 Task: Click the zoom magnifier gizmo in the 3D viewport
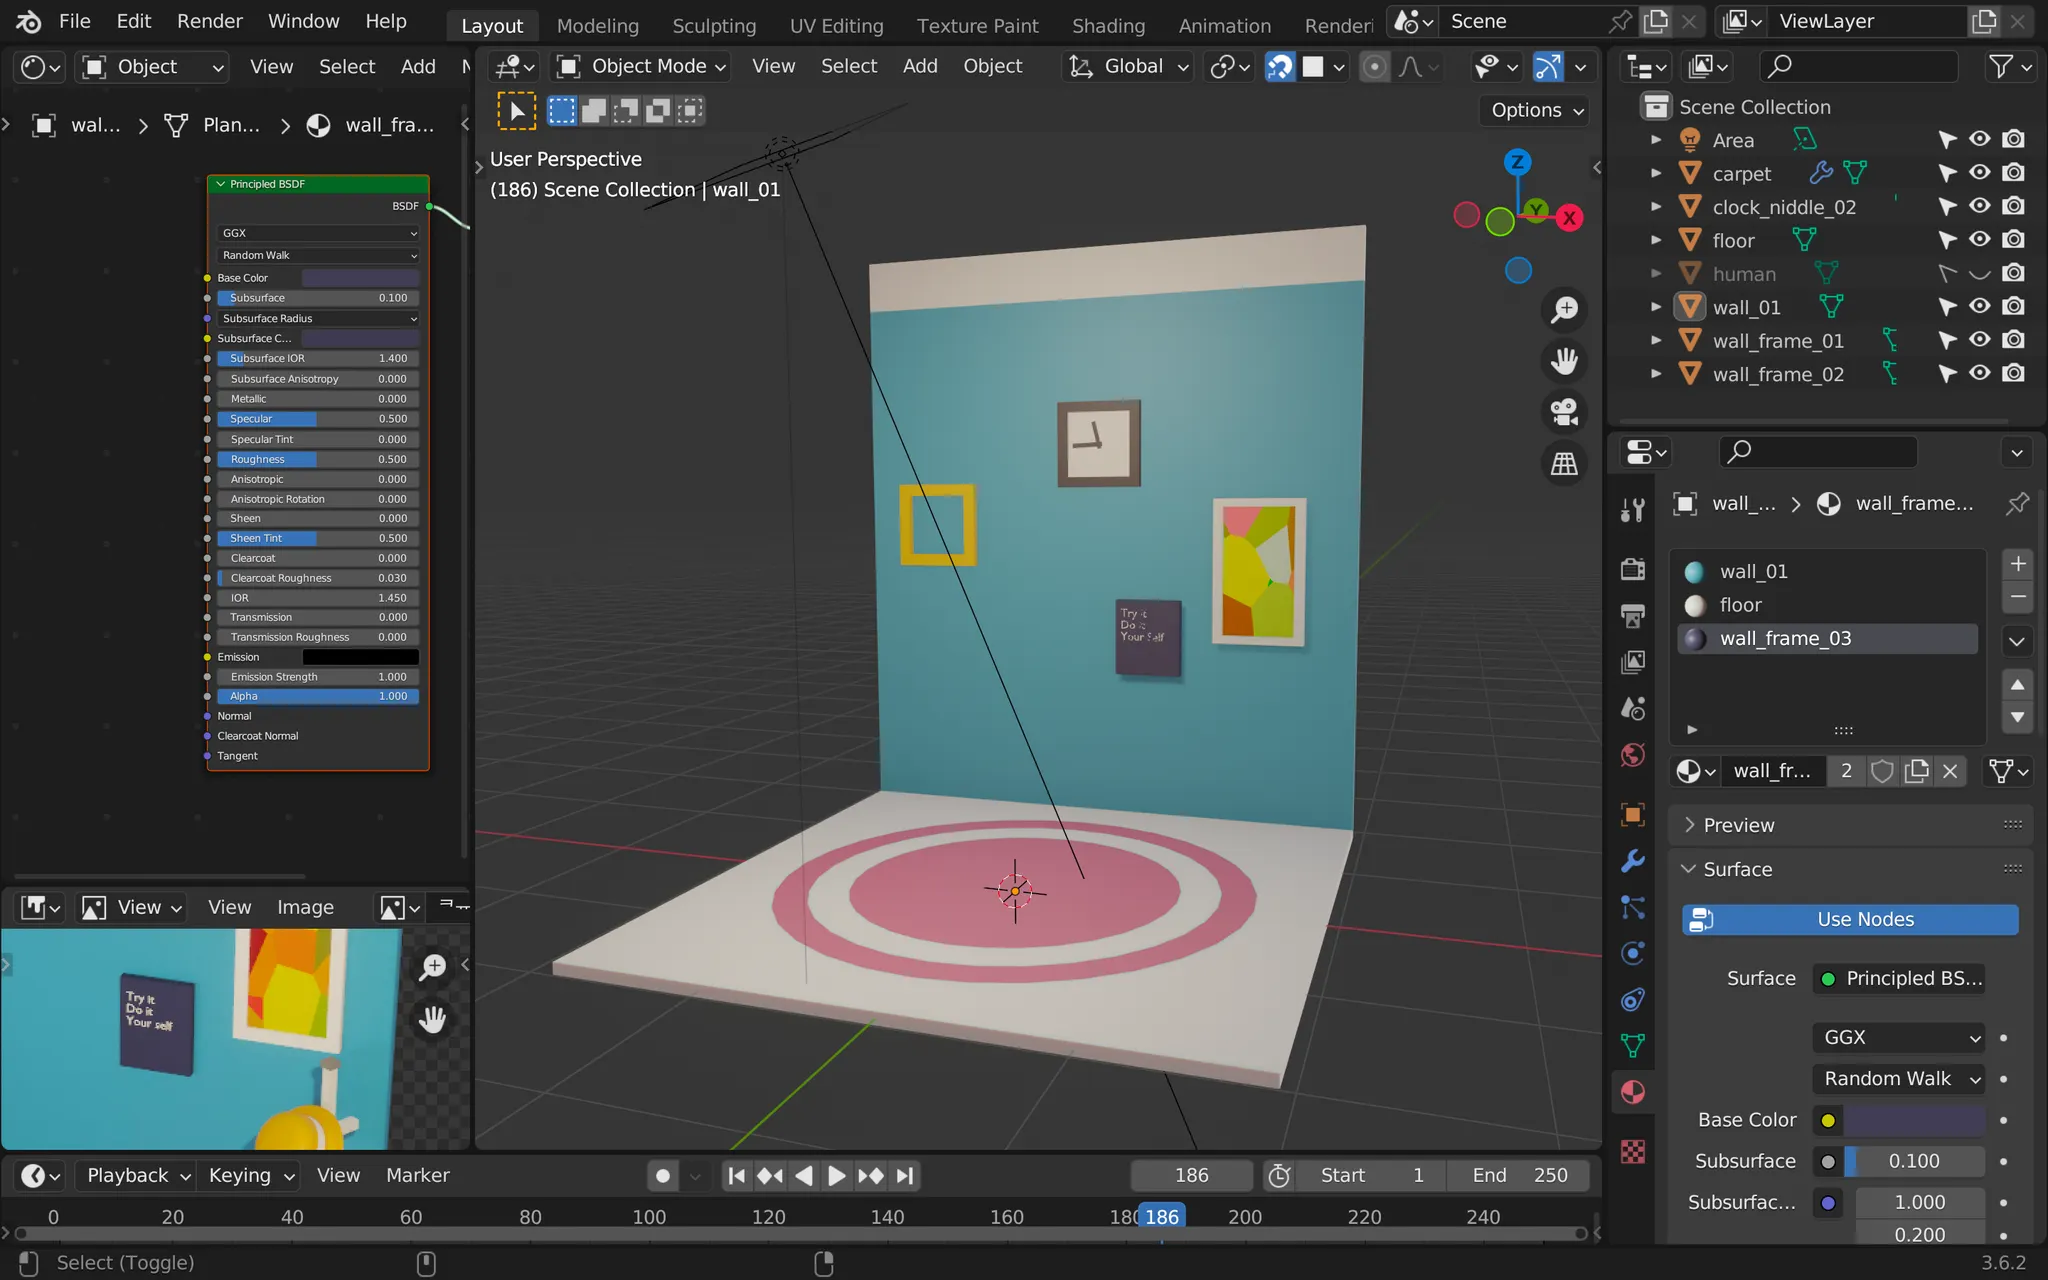(x=1564, y=310)
